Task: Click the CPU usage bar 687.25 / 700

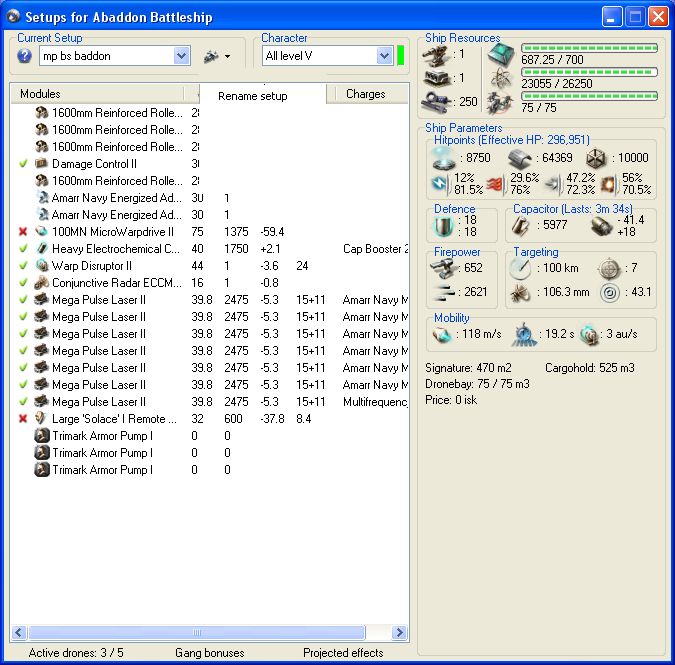Action: [589, 48]
